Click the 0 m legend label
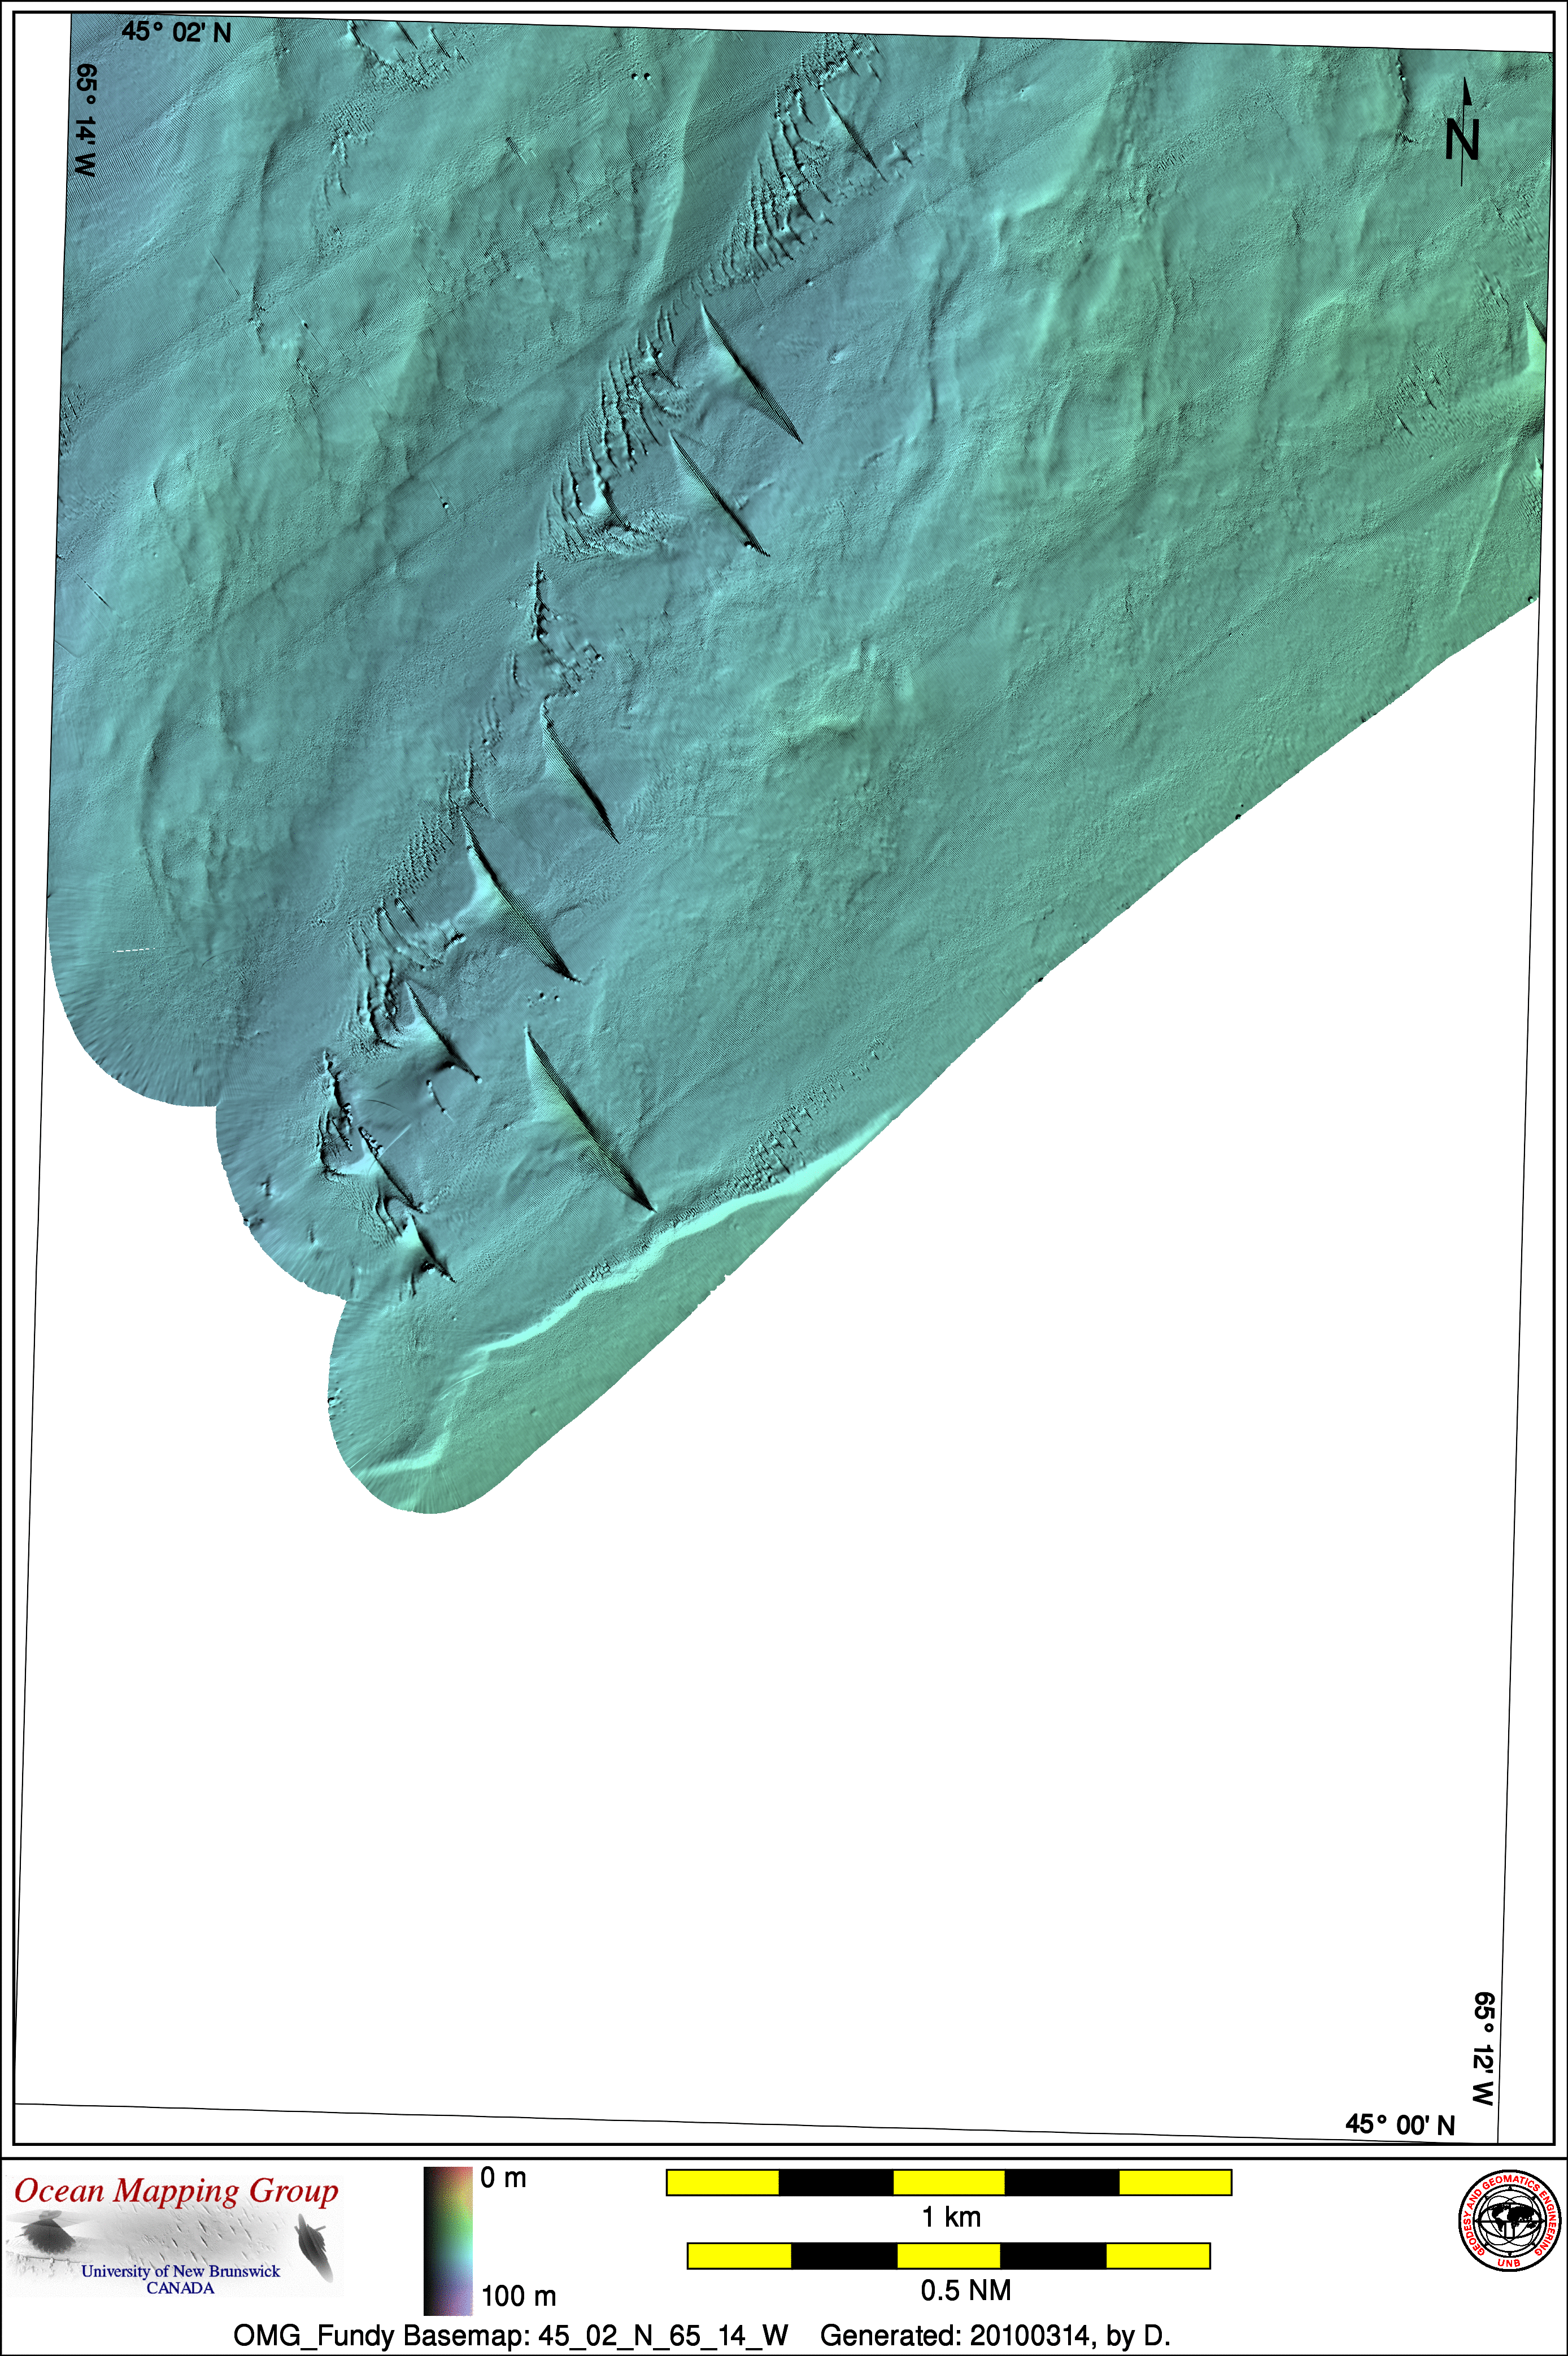The width and height of the screenshot is (1568, 2356). click(503, 2178)
